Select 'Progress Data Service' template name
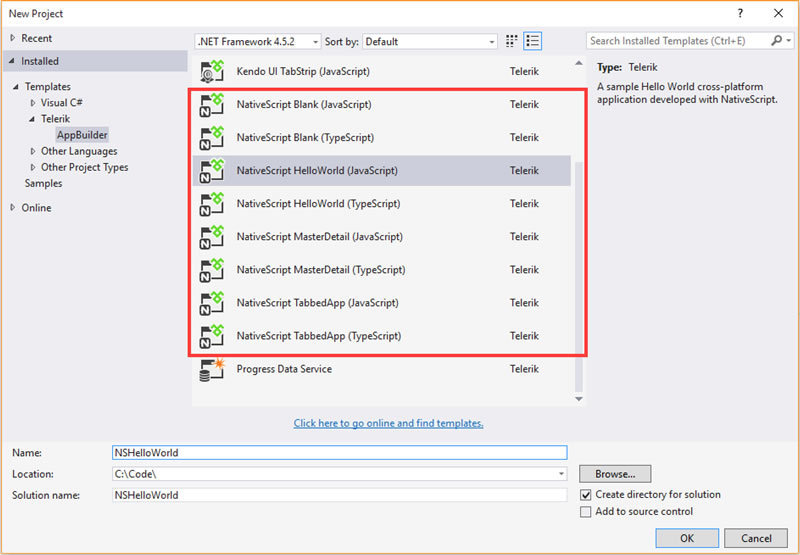800x555 pixels. (x=284, y=369)
